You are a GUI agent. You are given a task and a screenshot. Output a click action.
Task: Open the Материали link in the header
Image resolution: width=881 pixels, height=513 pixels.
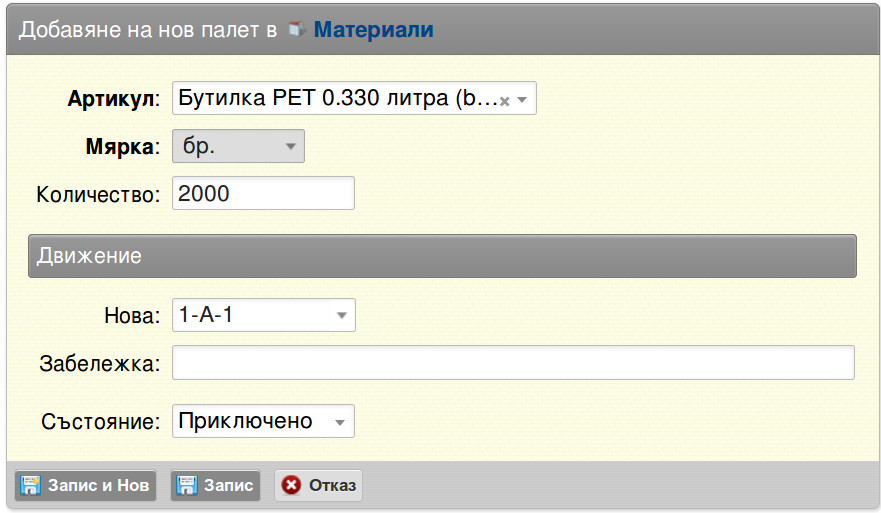pos(373,29)
